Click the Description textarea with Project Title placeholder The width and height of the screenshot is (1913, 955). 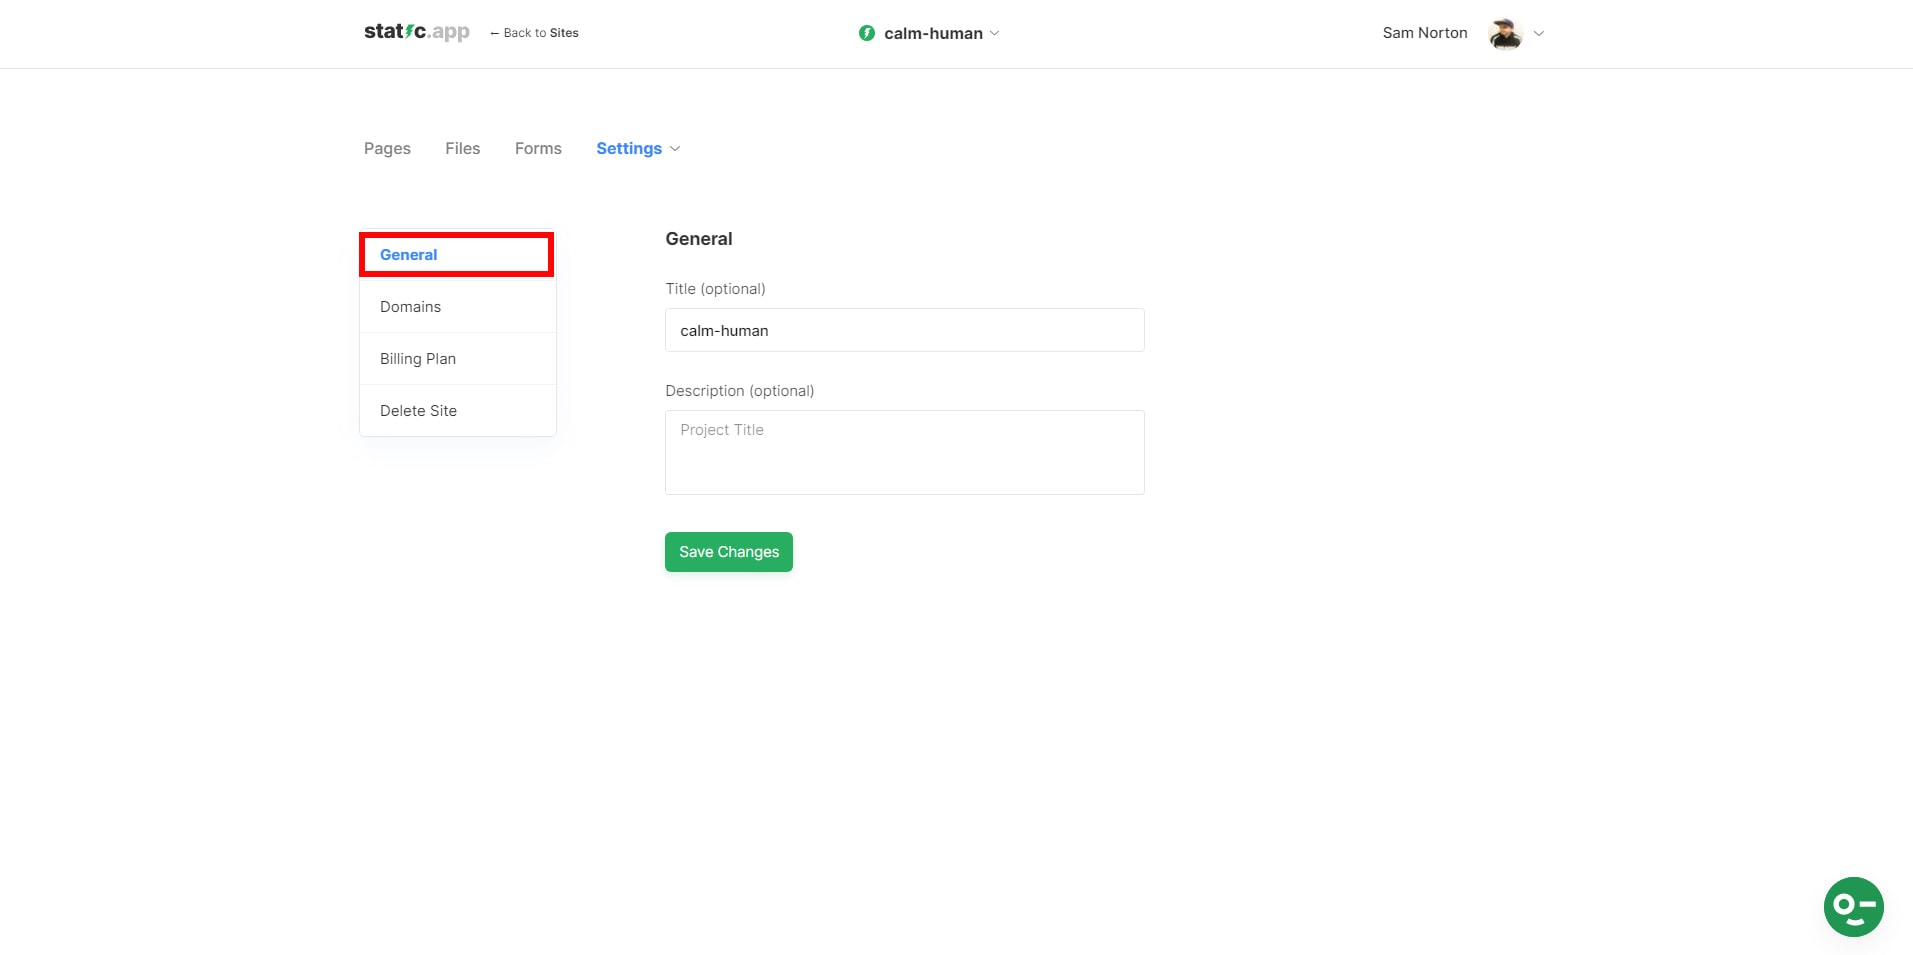point(903,452)
